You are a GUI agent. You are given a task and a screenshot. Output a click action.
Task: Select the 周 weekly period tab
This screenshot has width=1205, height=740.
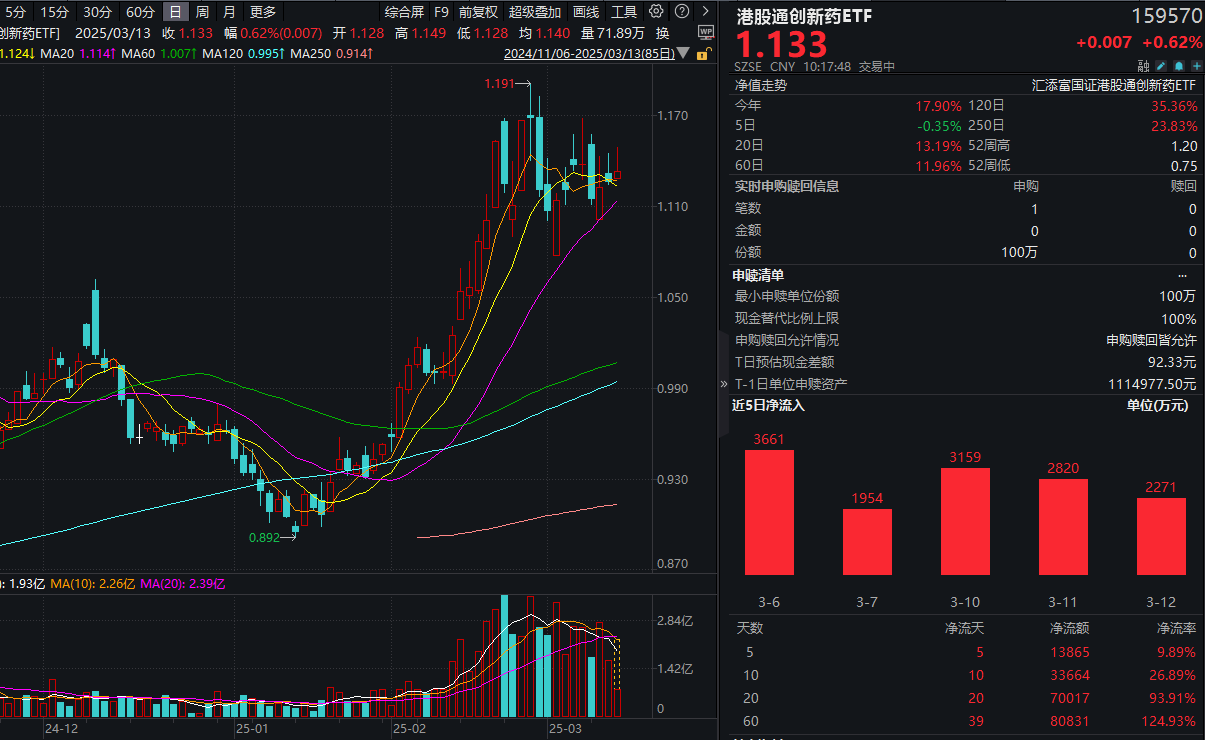203,12
